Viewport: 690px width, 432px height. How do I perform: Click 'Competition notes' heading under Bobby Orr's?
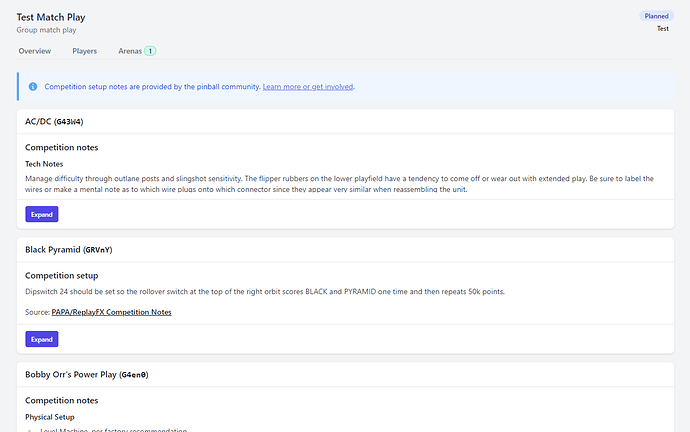click(x=62, y=401)
